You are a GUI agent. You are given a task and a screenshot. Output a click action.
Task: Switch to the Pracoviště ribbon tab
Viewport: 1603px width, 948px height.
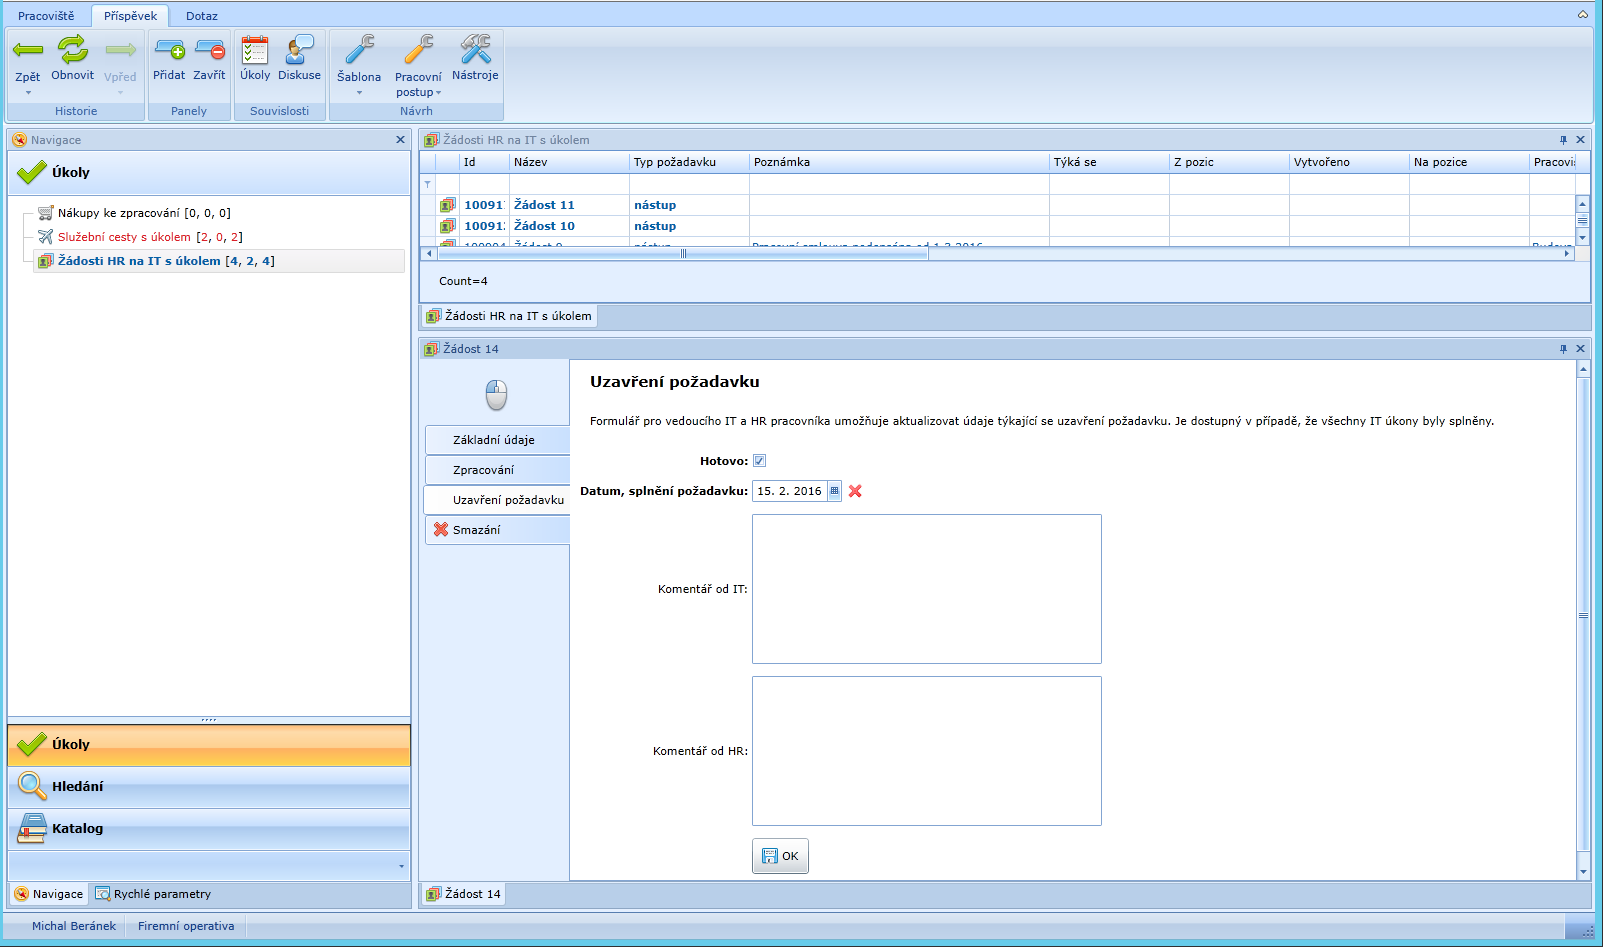click(46, 16)
